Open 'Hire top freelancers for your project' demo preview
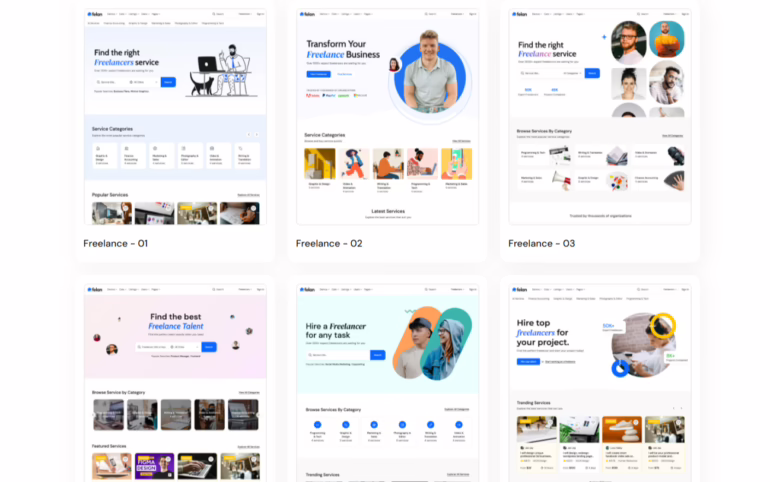 pos(600,383)
